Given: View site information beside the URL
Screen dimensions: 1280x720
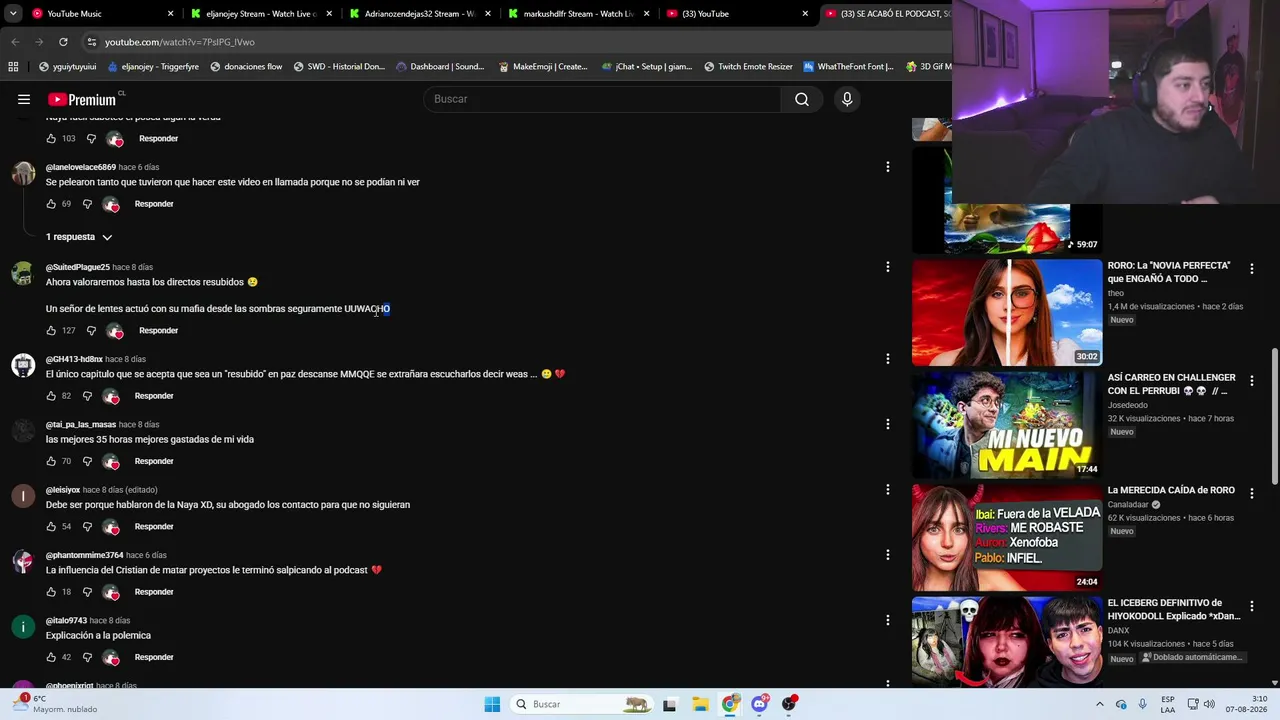Looking at the screenshot, I should [91, 42].
